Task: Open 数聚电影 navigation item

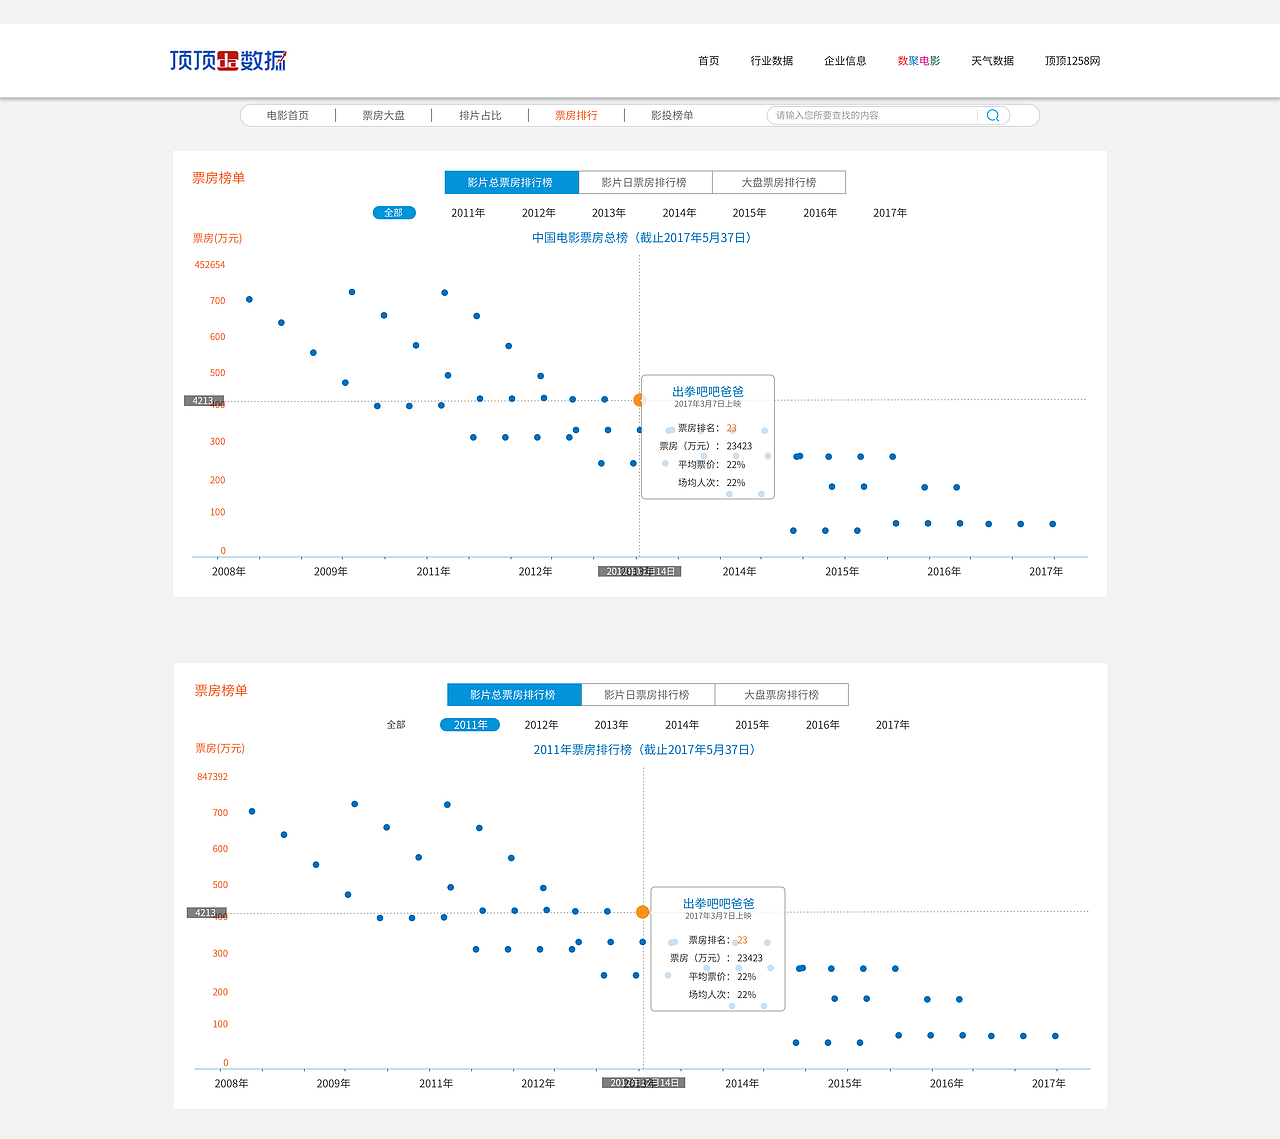Action: click(919, 61)
